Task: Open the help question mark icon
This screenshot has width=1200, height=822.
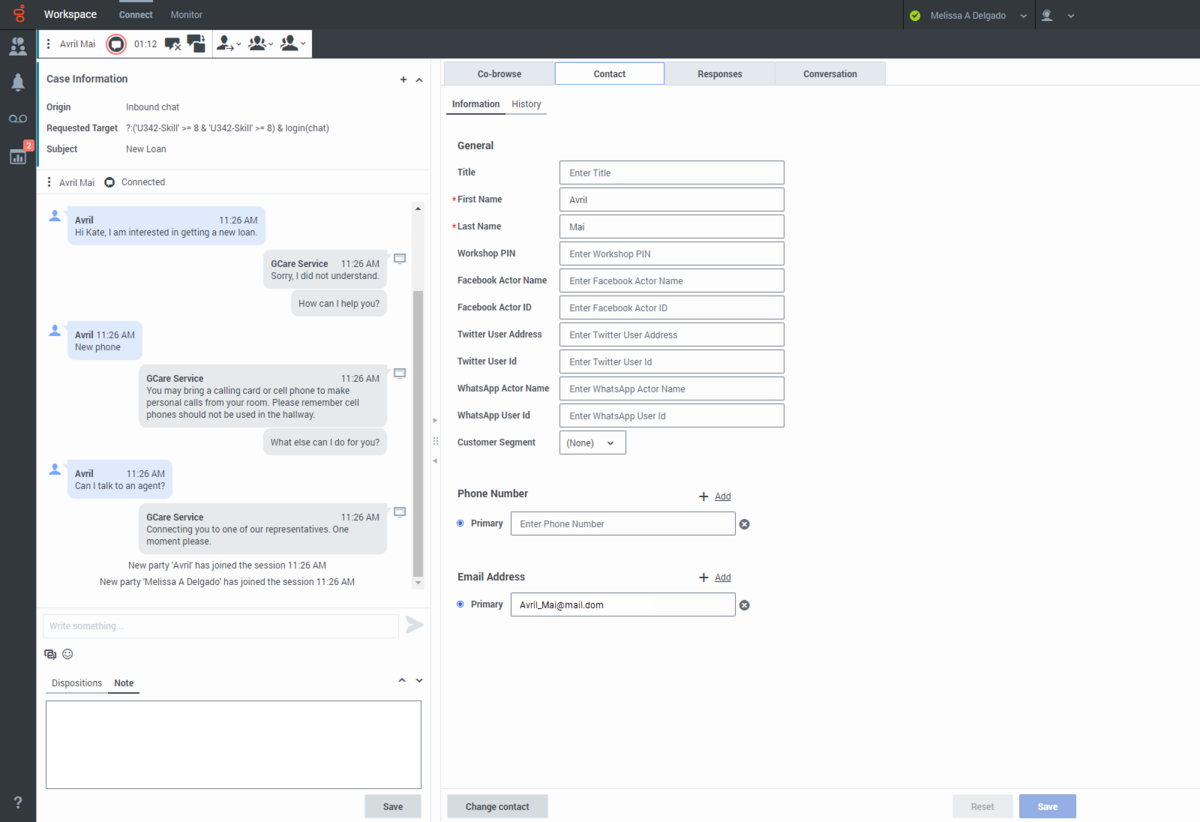Action: [18, 803]
